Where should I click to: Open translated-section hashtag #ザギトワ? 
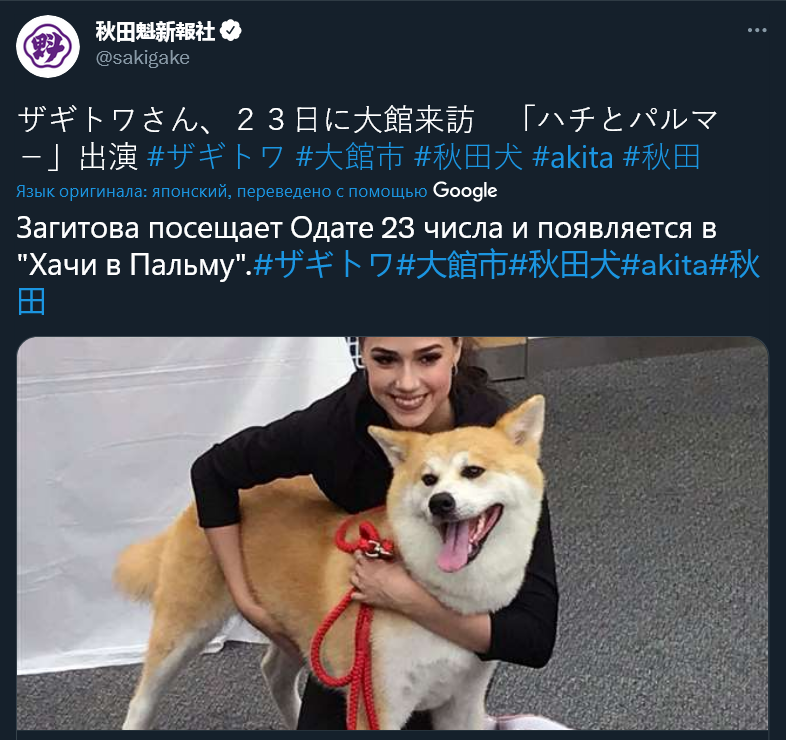click(x=324, y=265)
